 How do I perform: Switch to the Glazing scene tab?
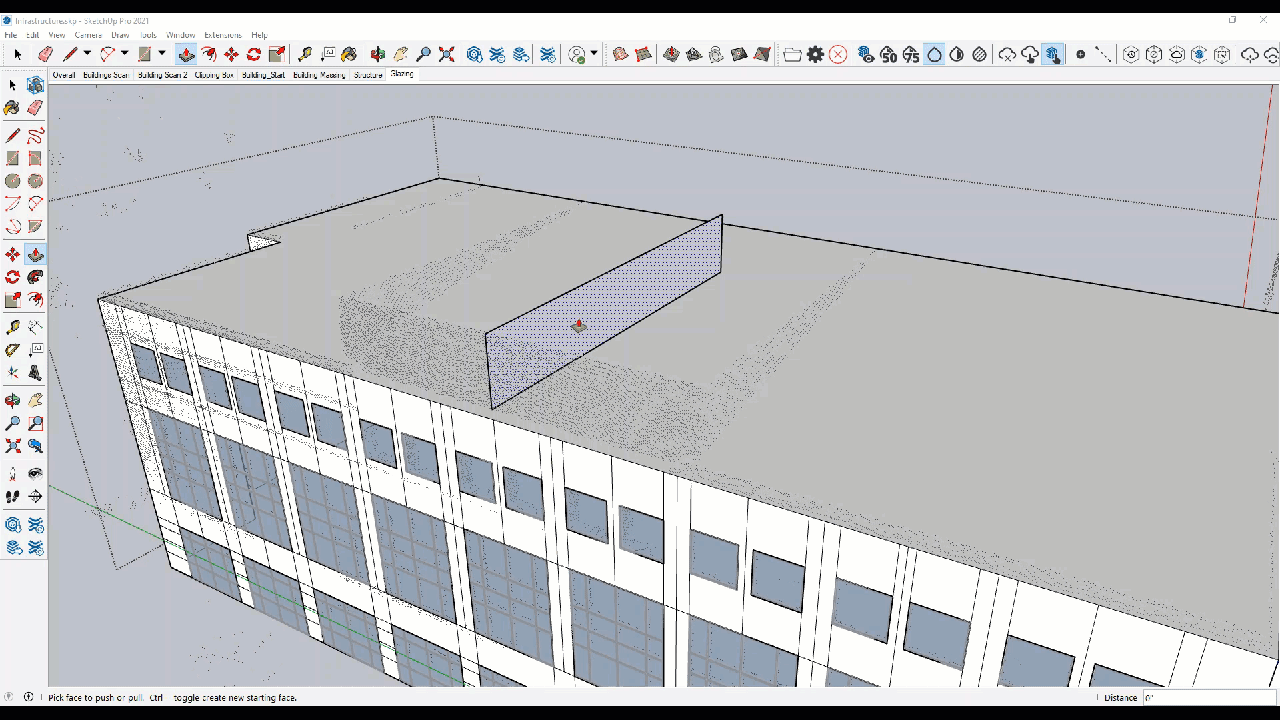tap(402, 74)
